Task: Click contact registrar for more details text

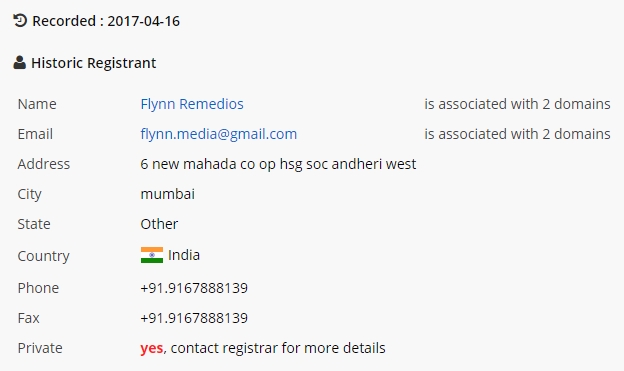Action: pos(278,348)
